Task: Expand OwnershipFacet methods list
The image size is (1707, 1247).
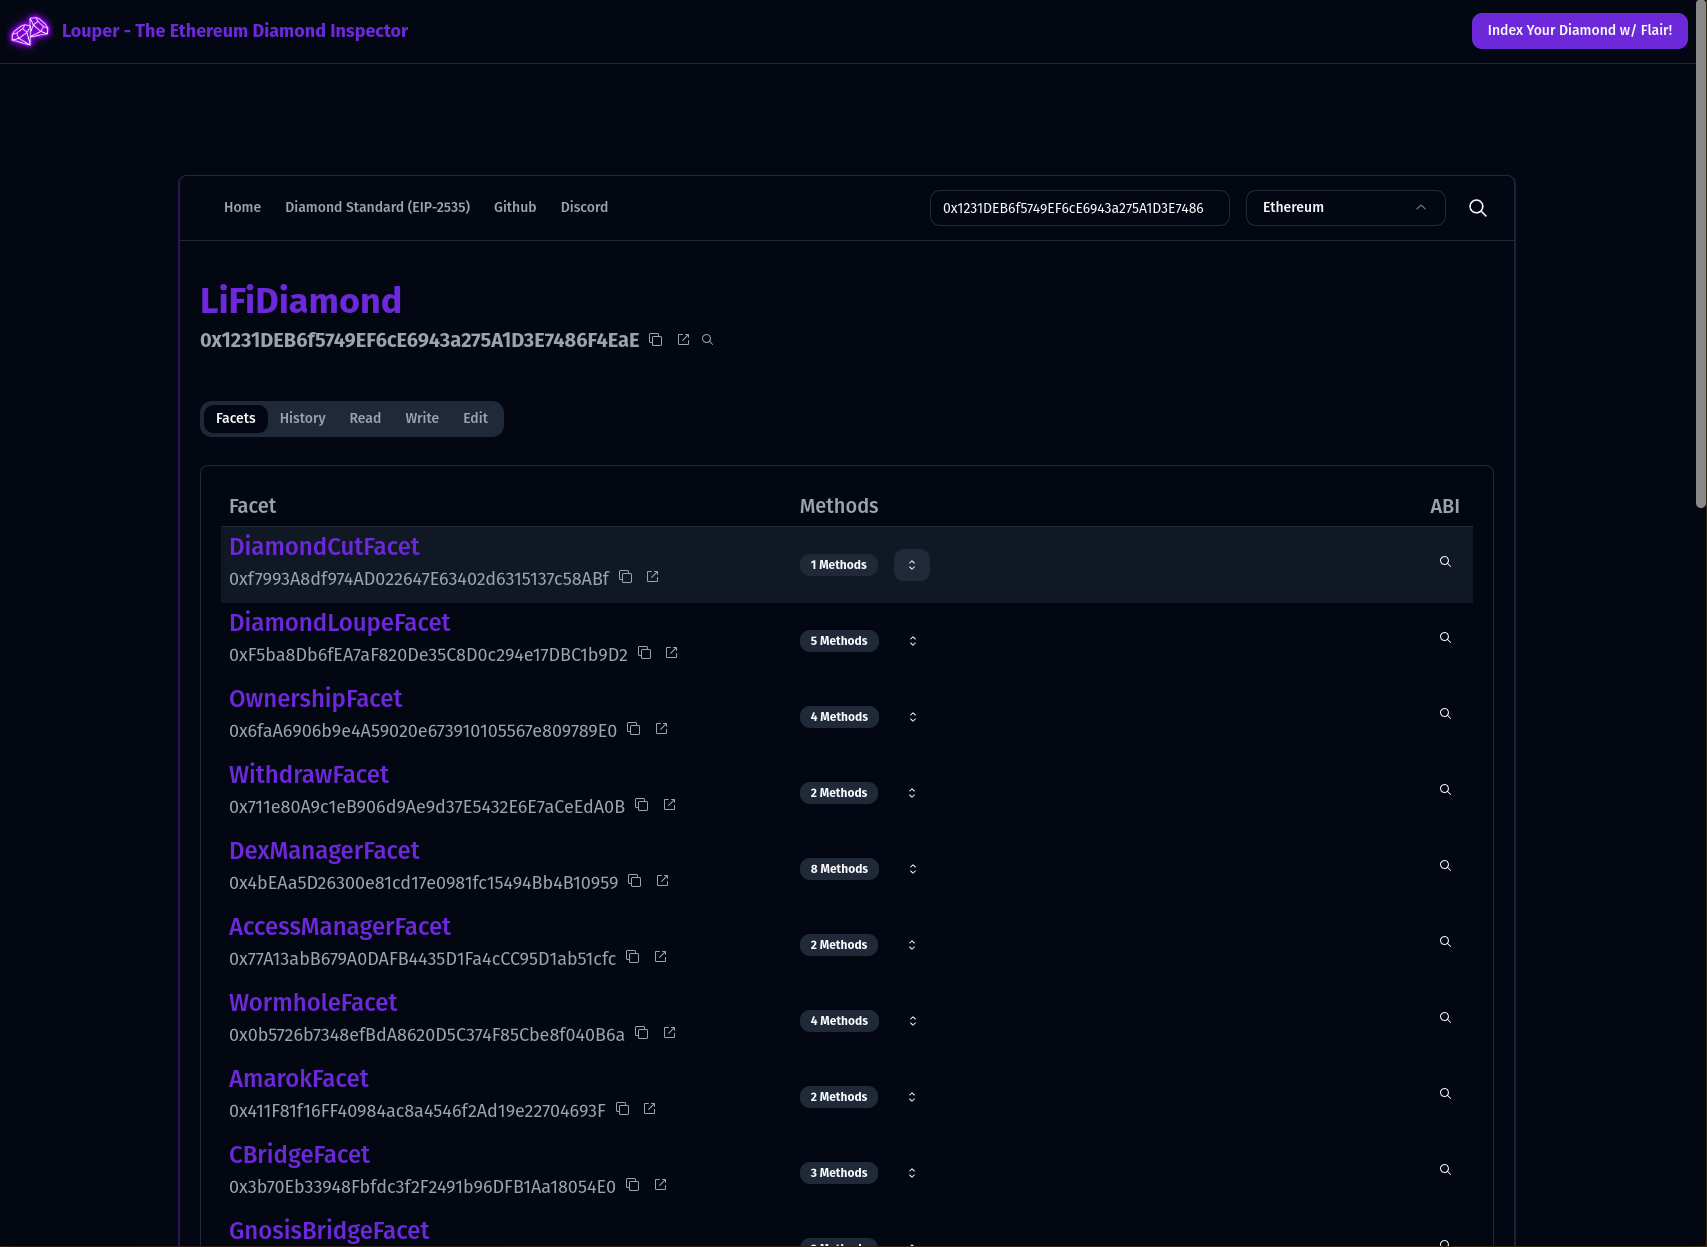Action: tap(912, 717)
